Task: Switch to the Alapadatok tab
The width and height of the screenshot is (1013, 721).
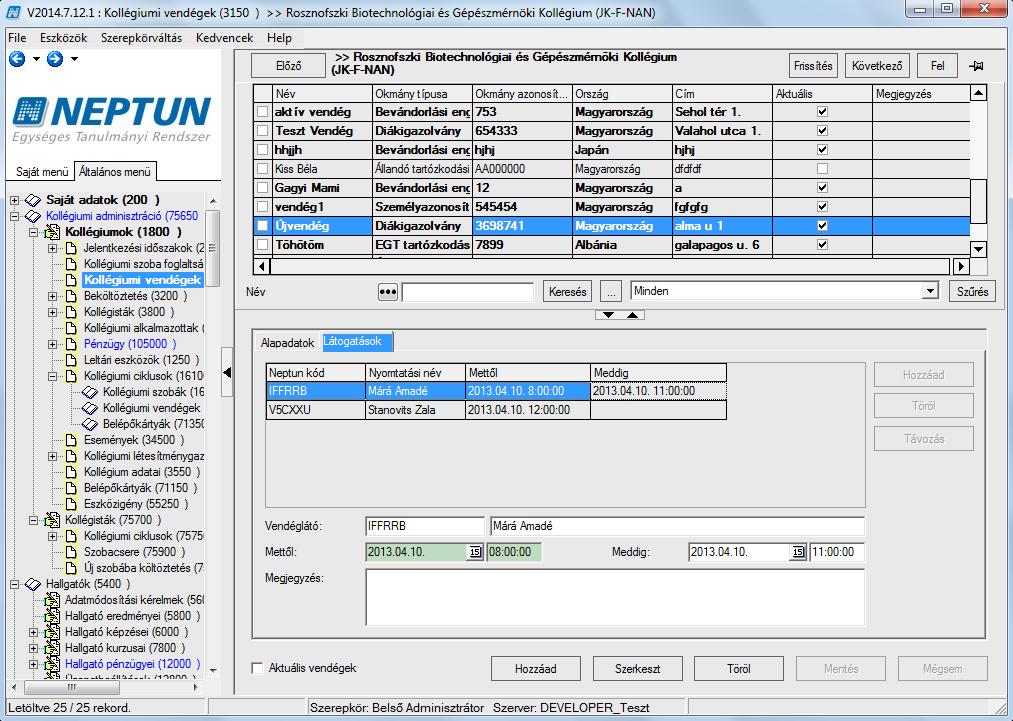Action: (x=287, y=343)
